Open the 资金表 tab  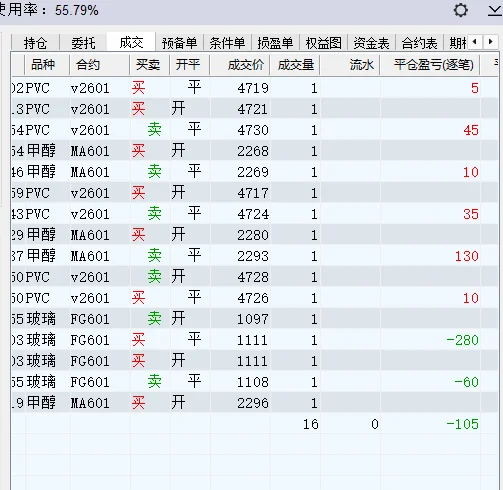coord(371,43)
